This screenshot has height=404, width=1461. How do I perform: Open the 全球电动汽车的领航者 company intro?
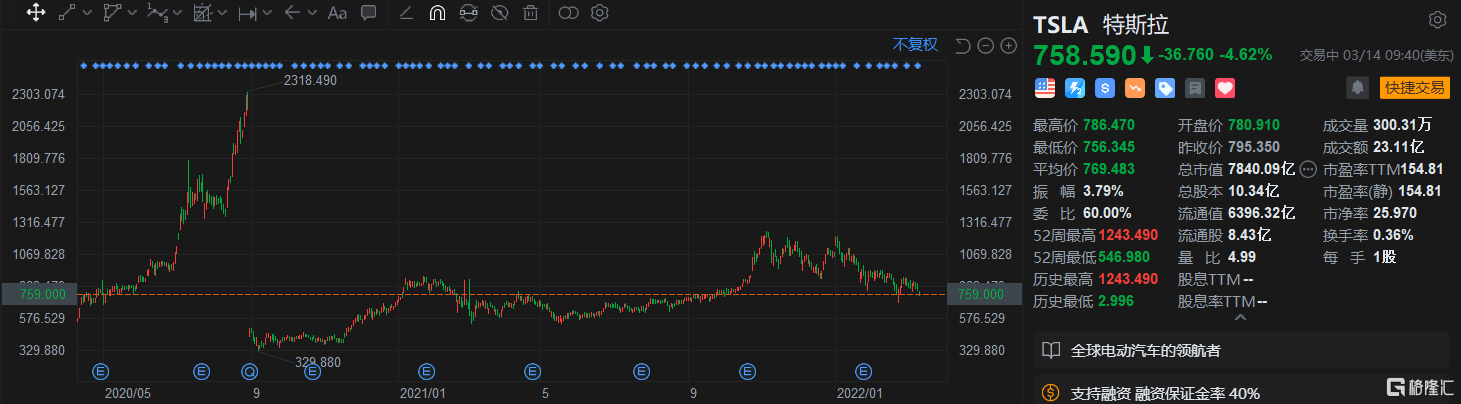[x=1241, y=351]
